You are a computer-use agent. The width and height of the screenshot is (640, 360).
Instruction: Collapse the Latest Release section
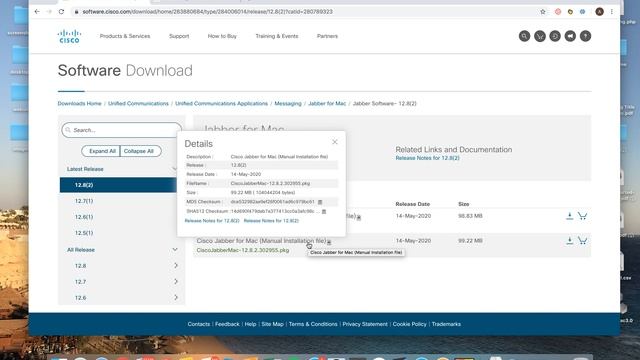pos(174,169)
